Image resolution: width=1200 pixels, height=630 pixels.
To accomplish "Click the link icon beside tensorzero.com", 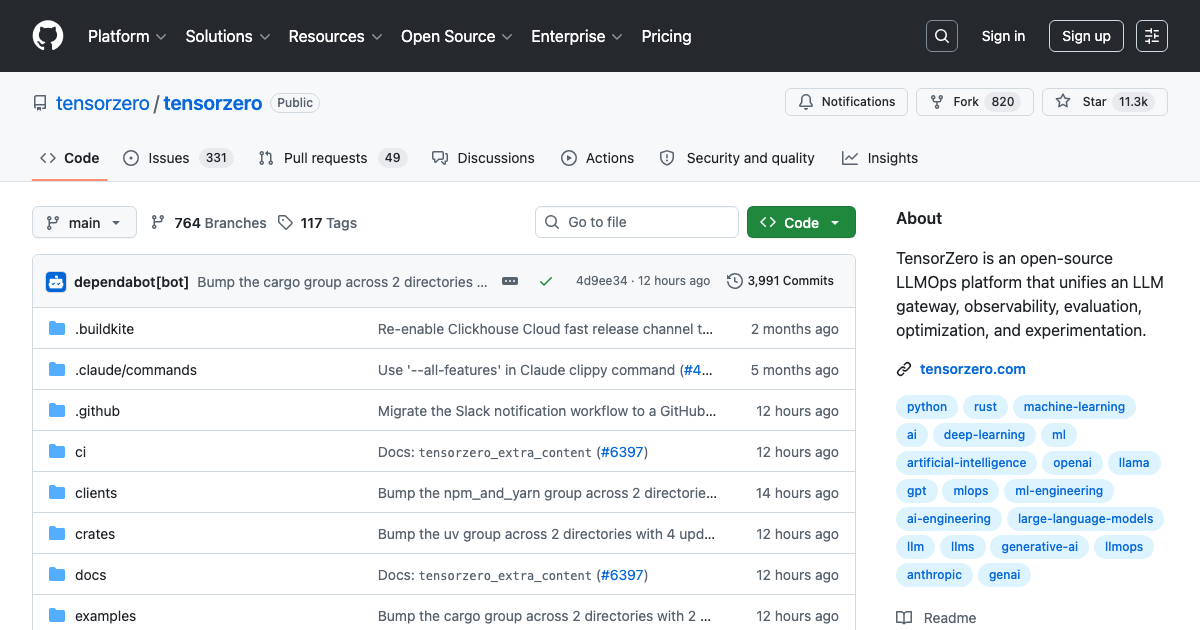I will coord(904,369).
